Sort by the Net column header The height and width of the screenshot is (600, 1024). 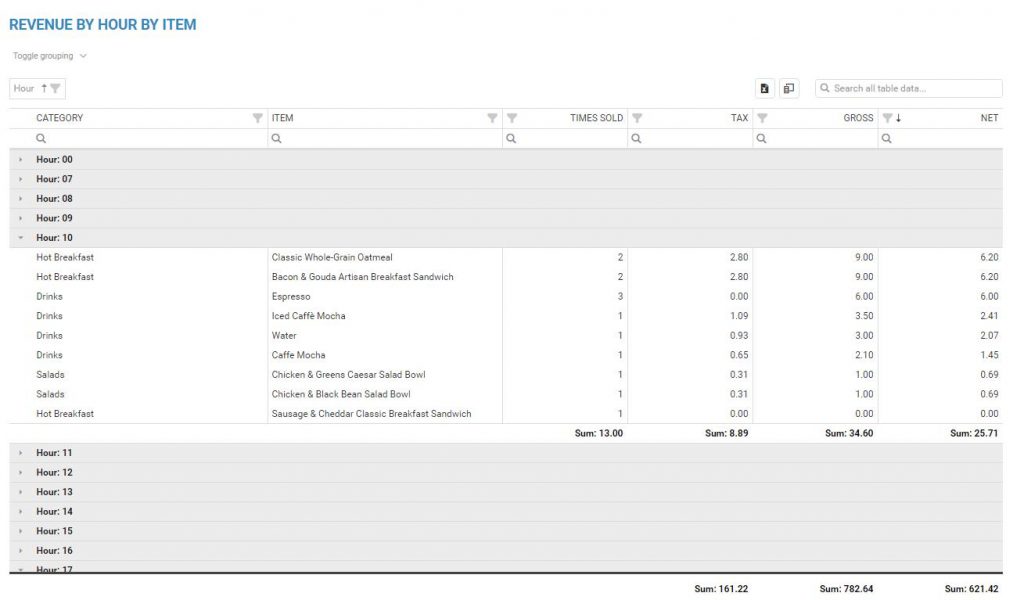(989, 118)
